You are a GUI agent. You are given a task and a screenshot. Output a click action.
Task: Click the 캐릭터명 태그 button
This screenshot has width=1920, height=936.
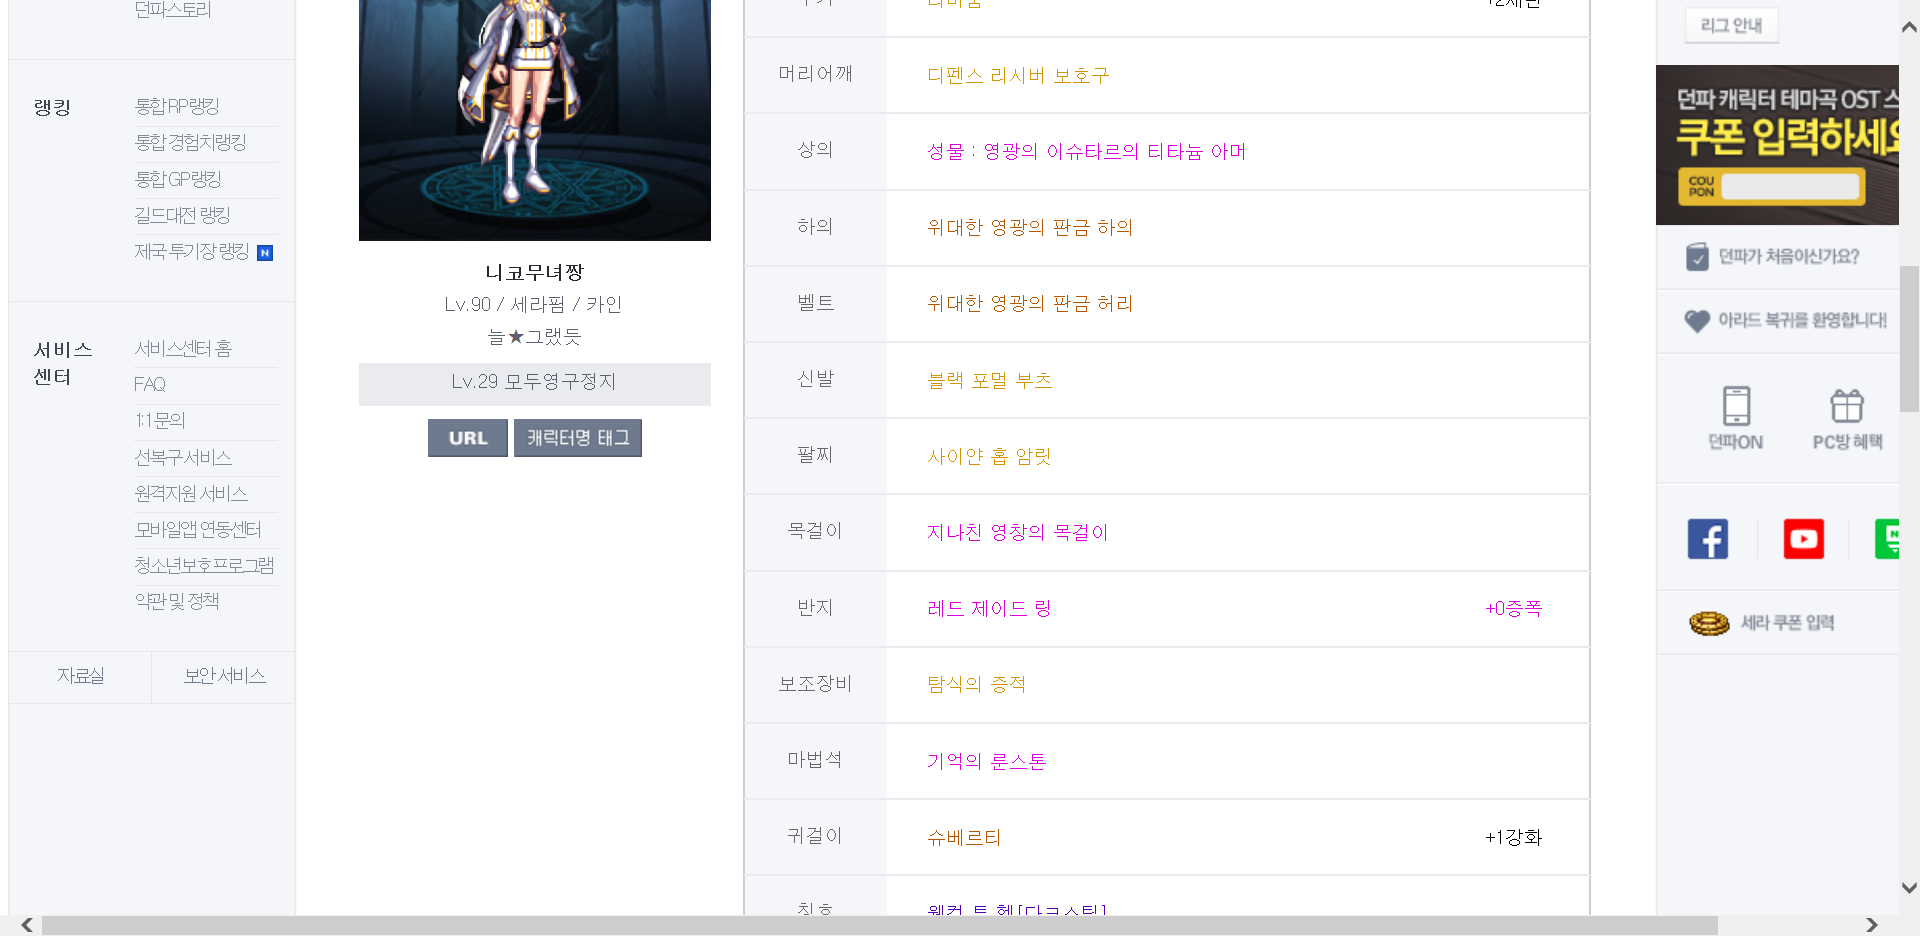[578, 438]
